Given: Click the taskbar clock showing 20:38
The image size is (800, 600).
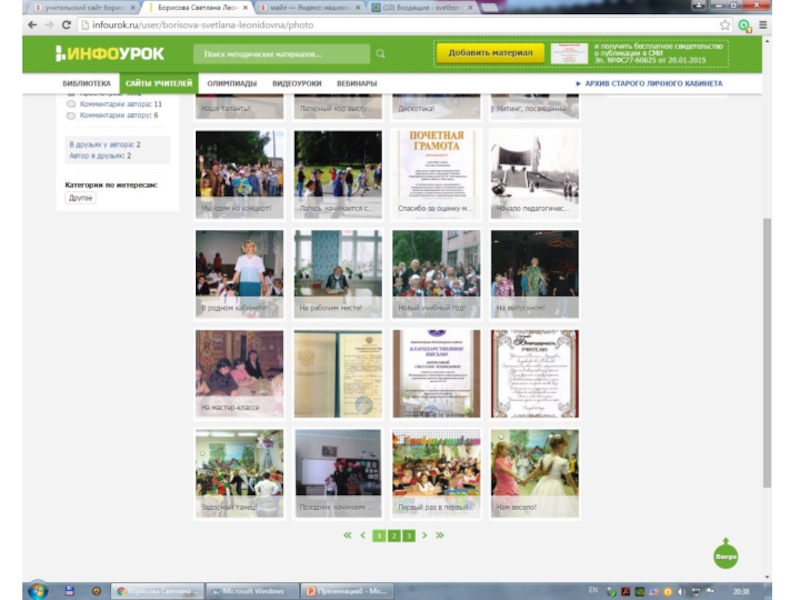Looking at the screenshot, I should 741,591.
